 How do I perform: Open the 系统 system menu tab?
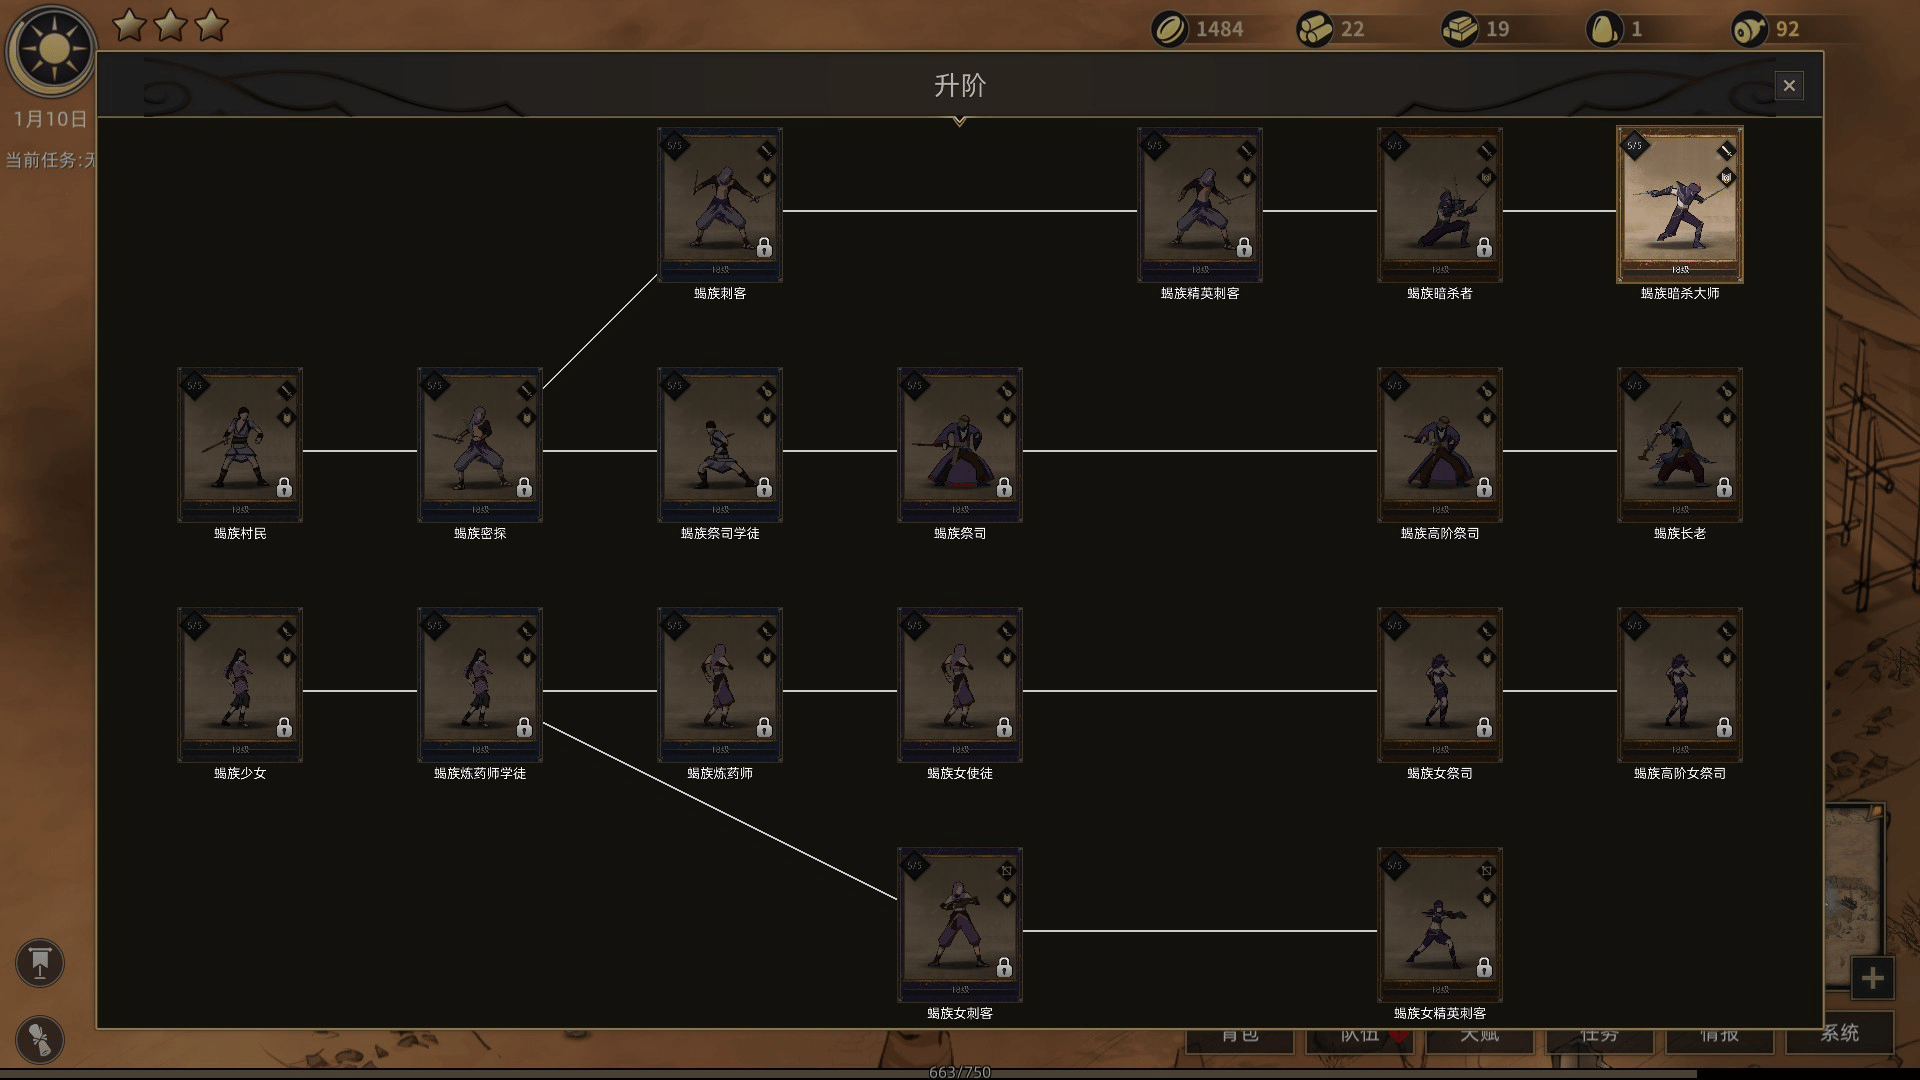(1838, 1034)
